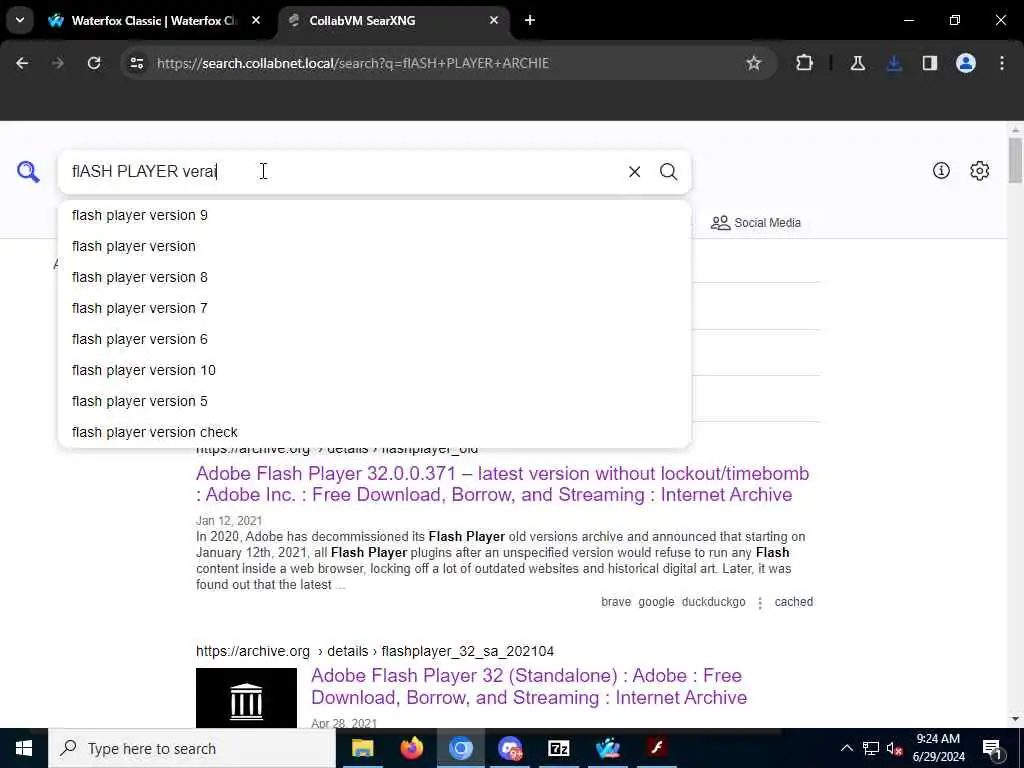Screen dimensions: 1024x768
Task: Open the browser three-dot menu
Action: pyautogui.click(x=1002, y=63)
